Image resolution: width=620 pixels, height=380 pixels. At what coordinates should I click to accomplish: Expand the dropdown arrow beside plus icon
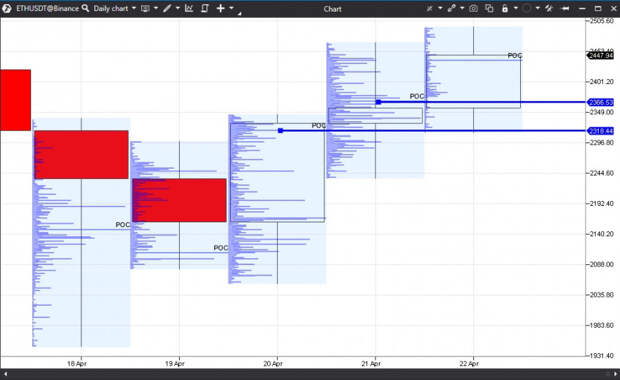point(231,8)
